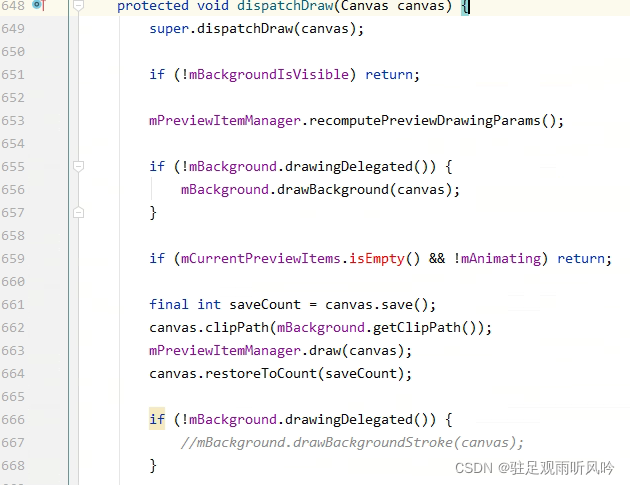Click the return keyword on line 651
This screenshot has width=630, height=485.
[x=389, y=75]
